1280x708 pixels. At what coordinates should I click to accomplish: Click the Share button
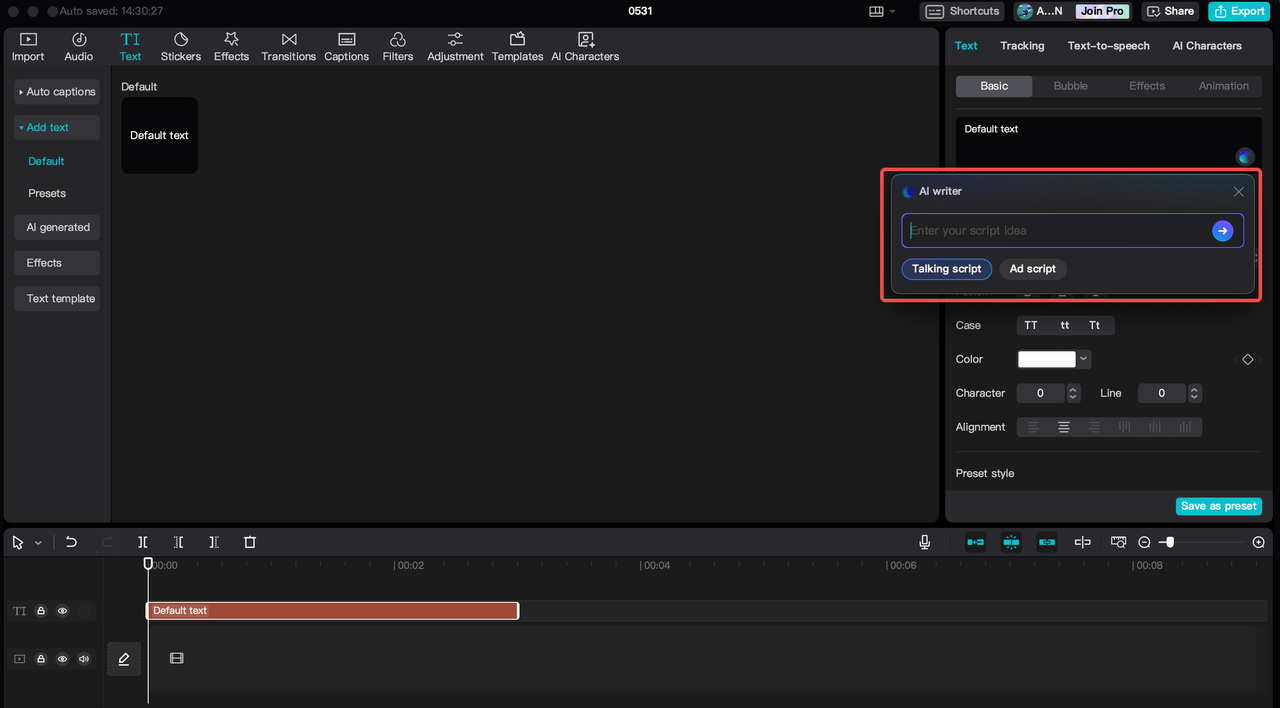1170,11
